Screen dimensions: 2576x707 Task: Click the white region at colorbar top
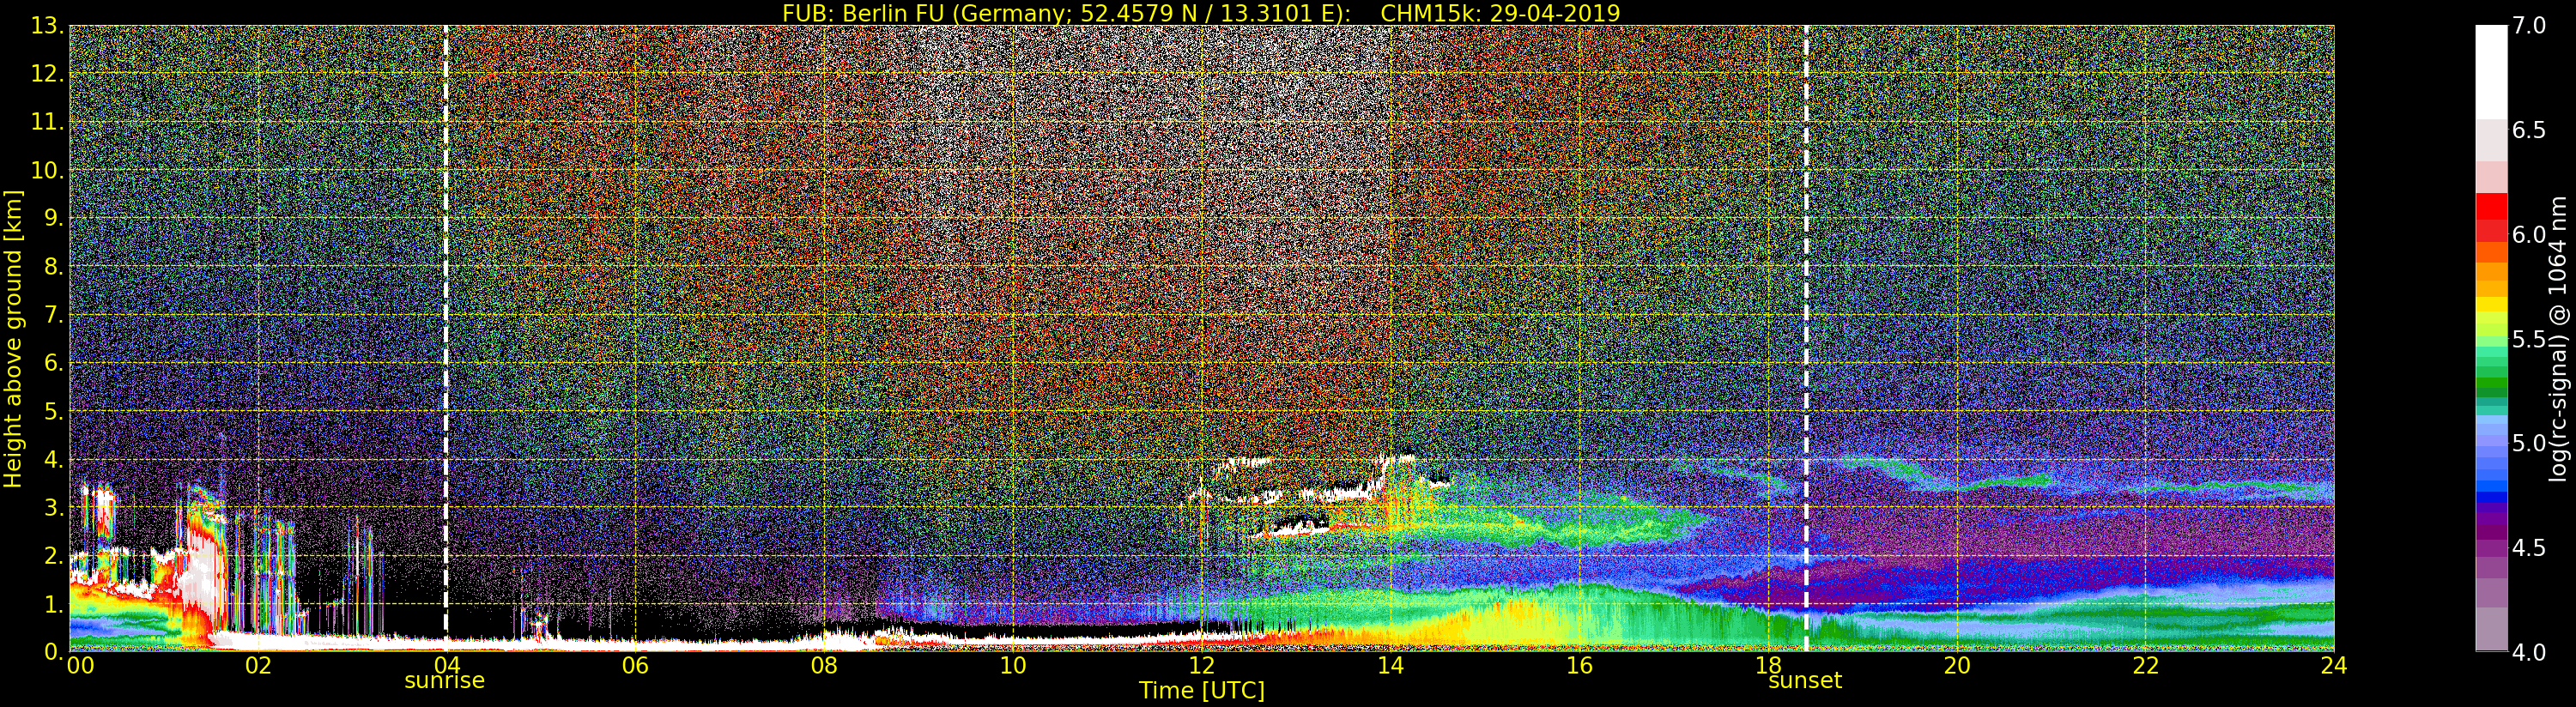pos(2491,72)
